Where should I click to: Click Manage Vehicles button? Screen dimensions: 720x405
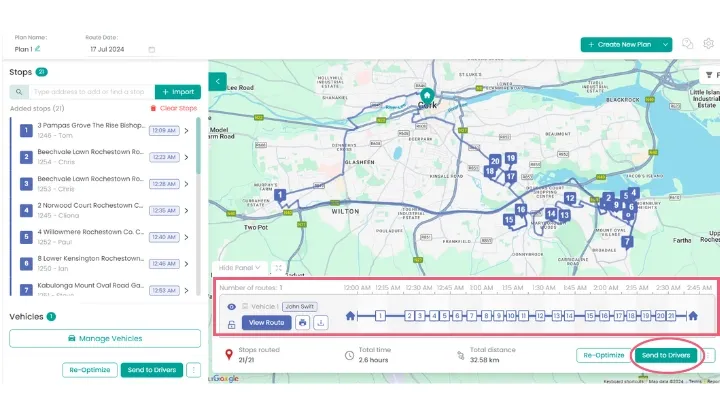point(104,339)
